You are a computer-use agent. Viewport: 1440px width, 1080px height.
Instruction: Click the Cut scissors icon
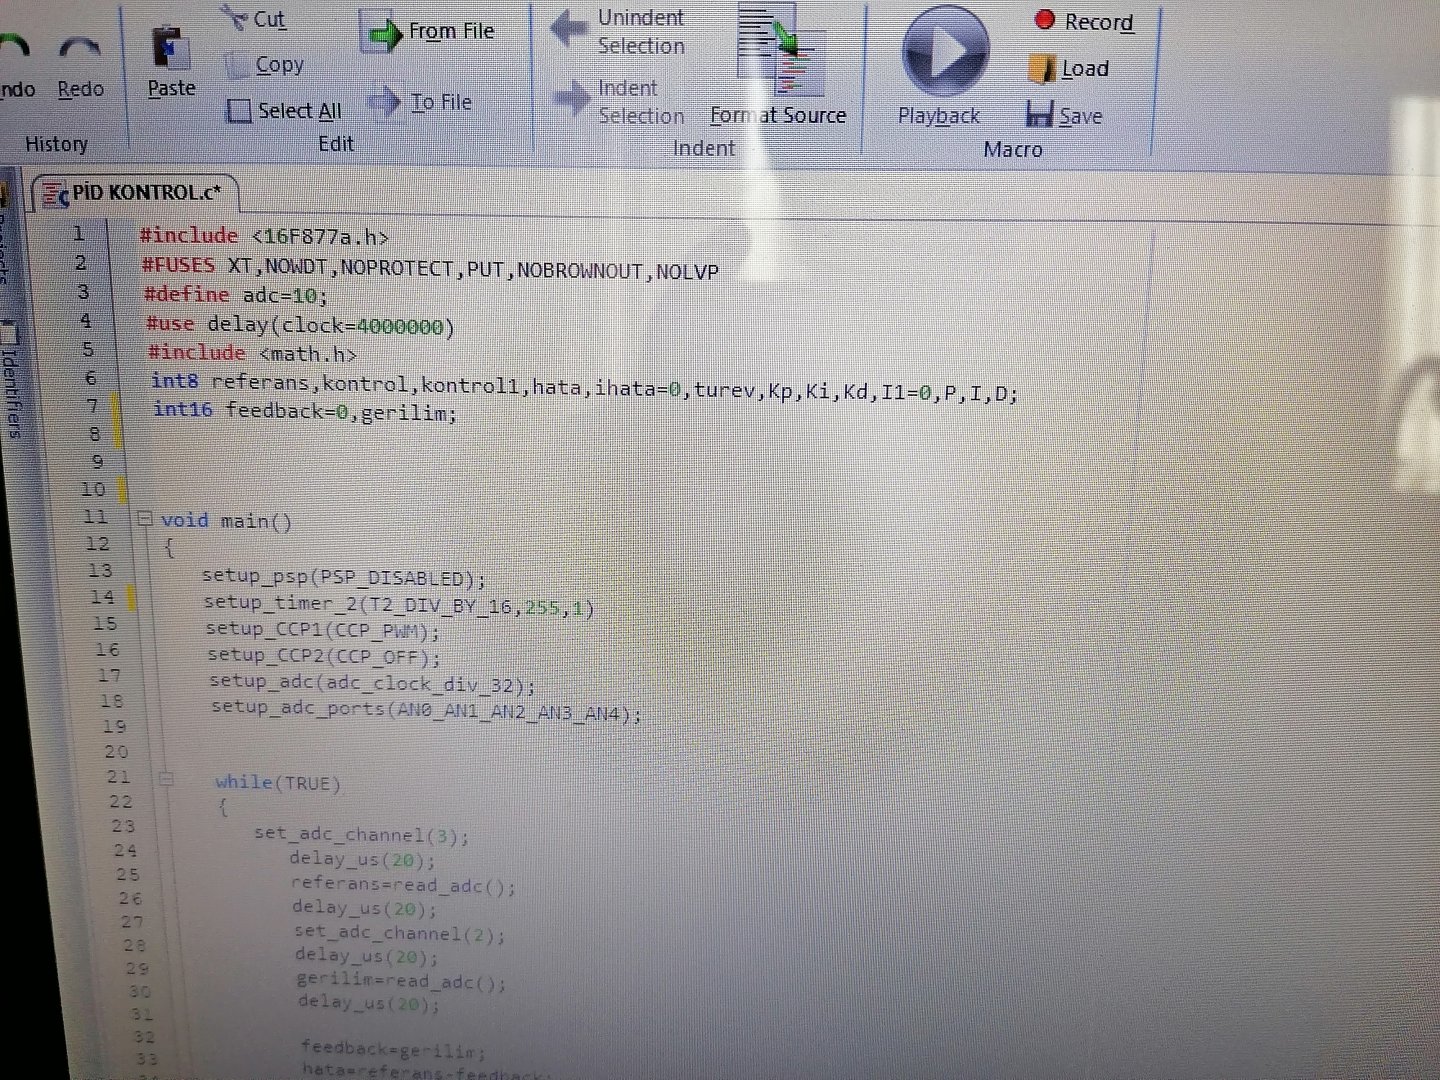tap(234, 18)
